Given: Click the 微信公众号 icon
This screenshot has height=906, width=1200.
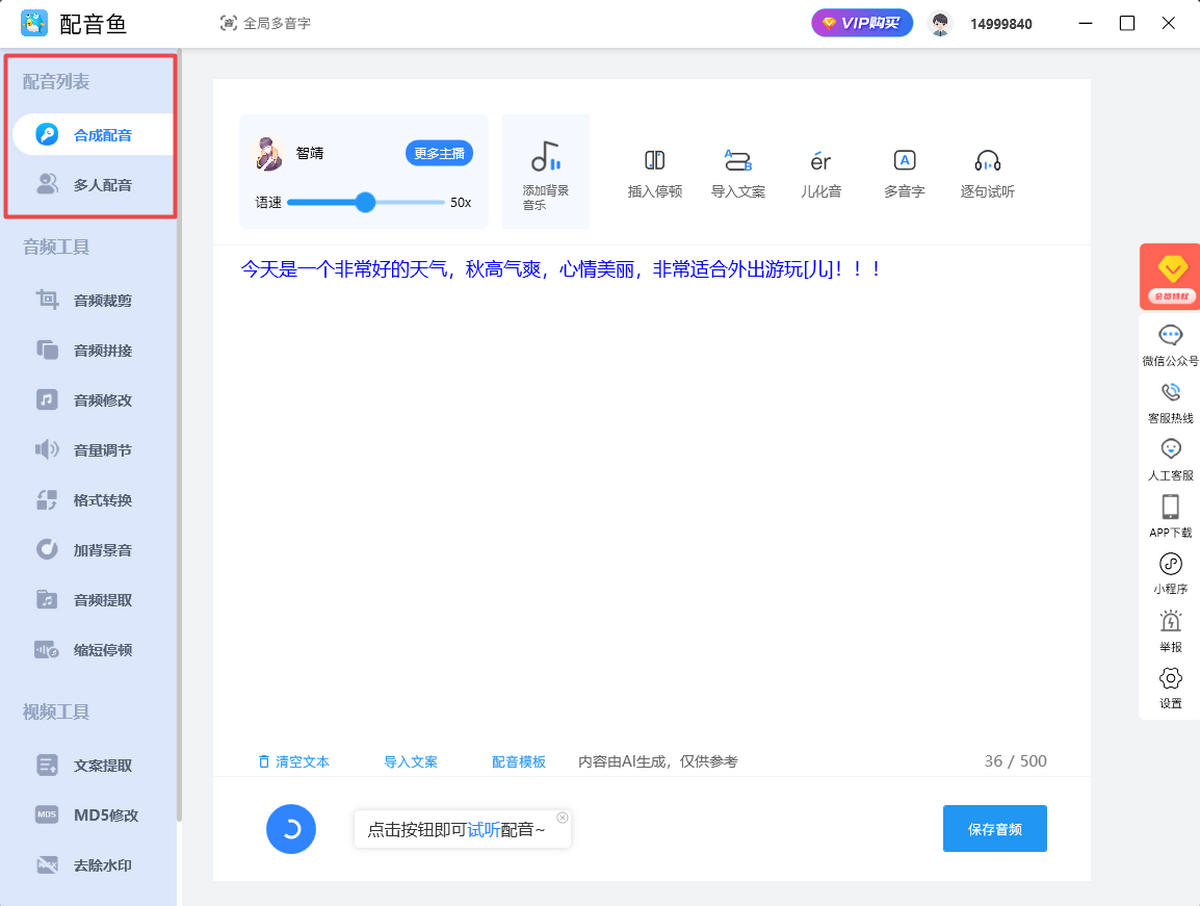Looking at the screenshot, I should click(1170, 336).
